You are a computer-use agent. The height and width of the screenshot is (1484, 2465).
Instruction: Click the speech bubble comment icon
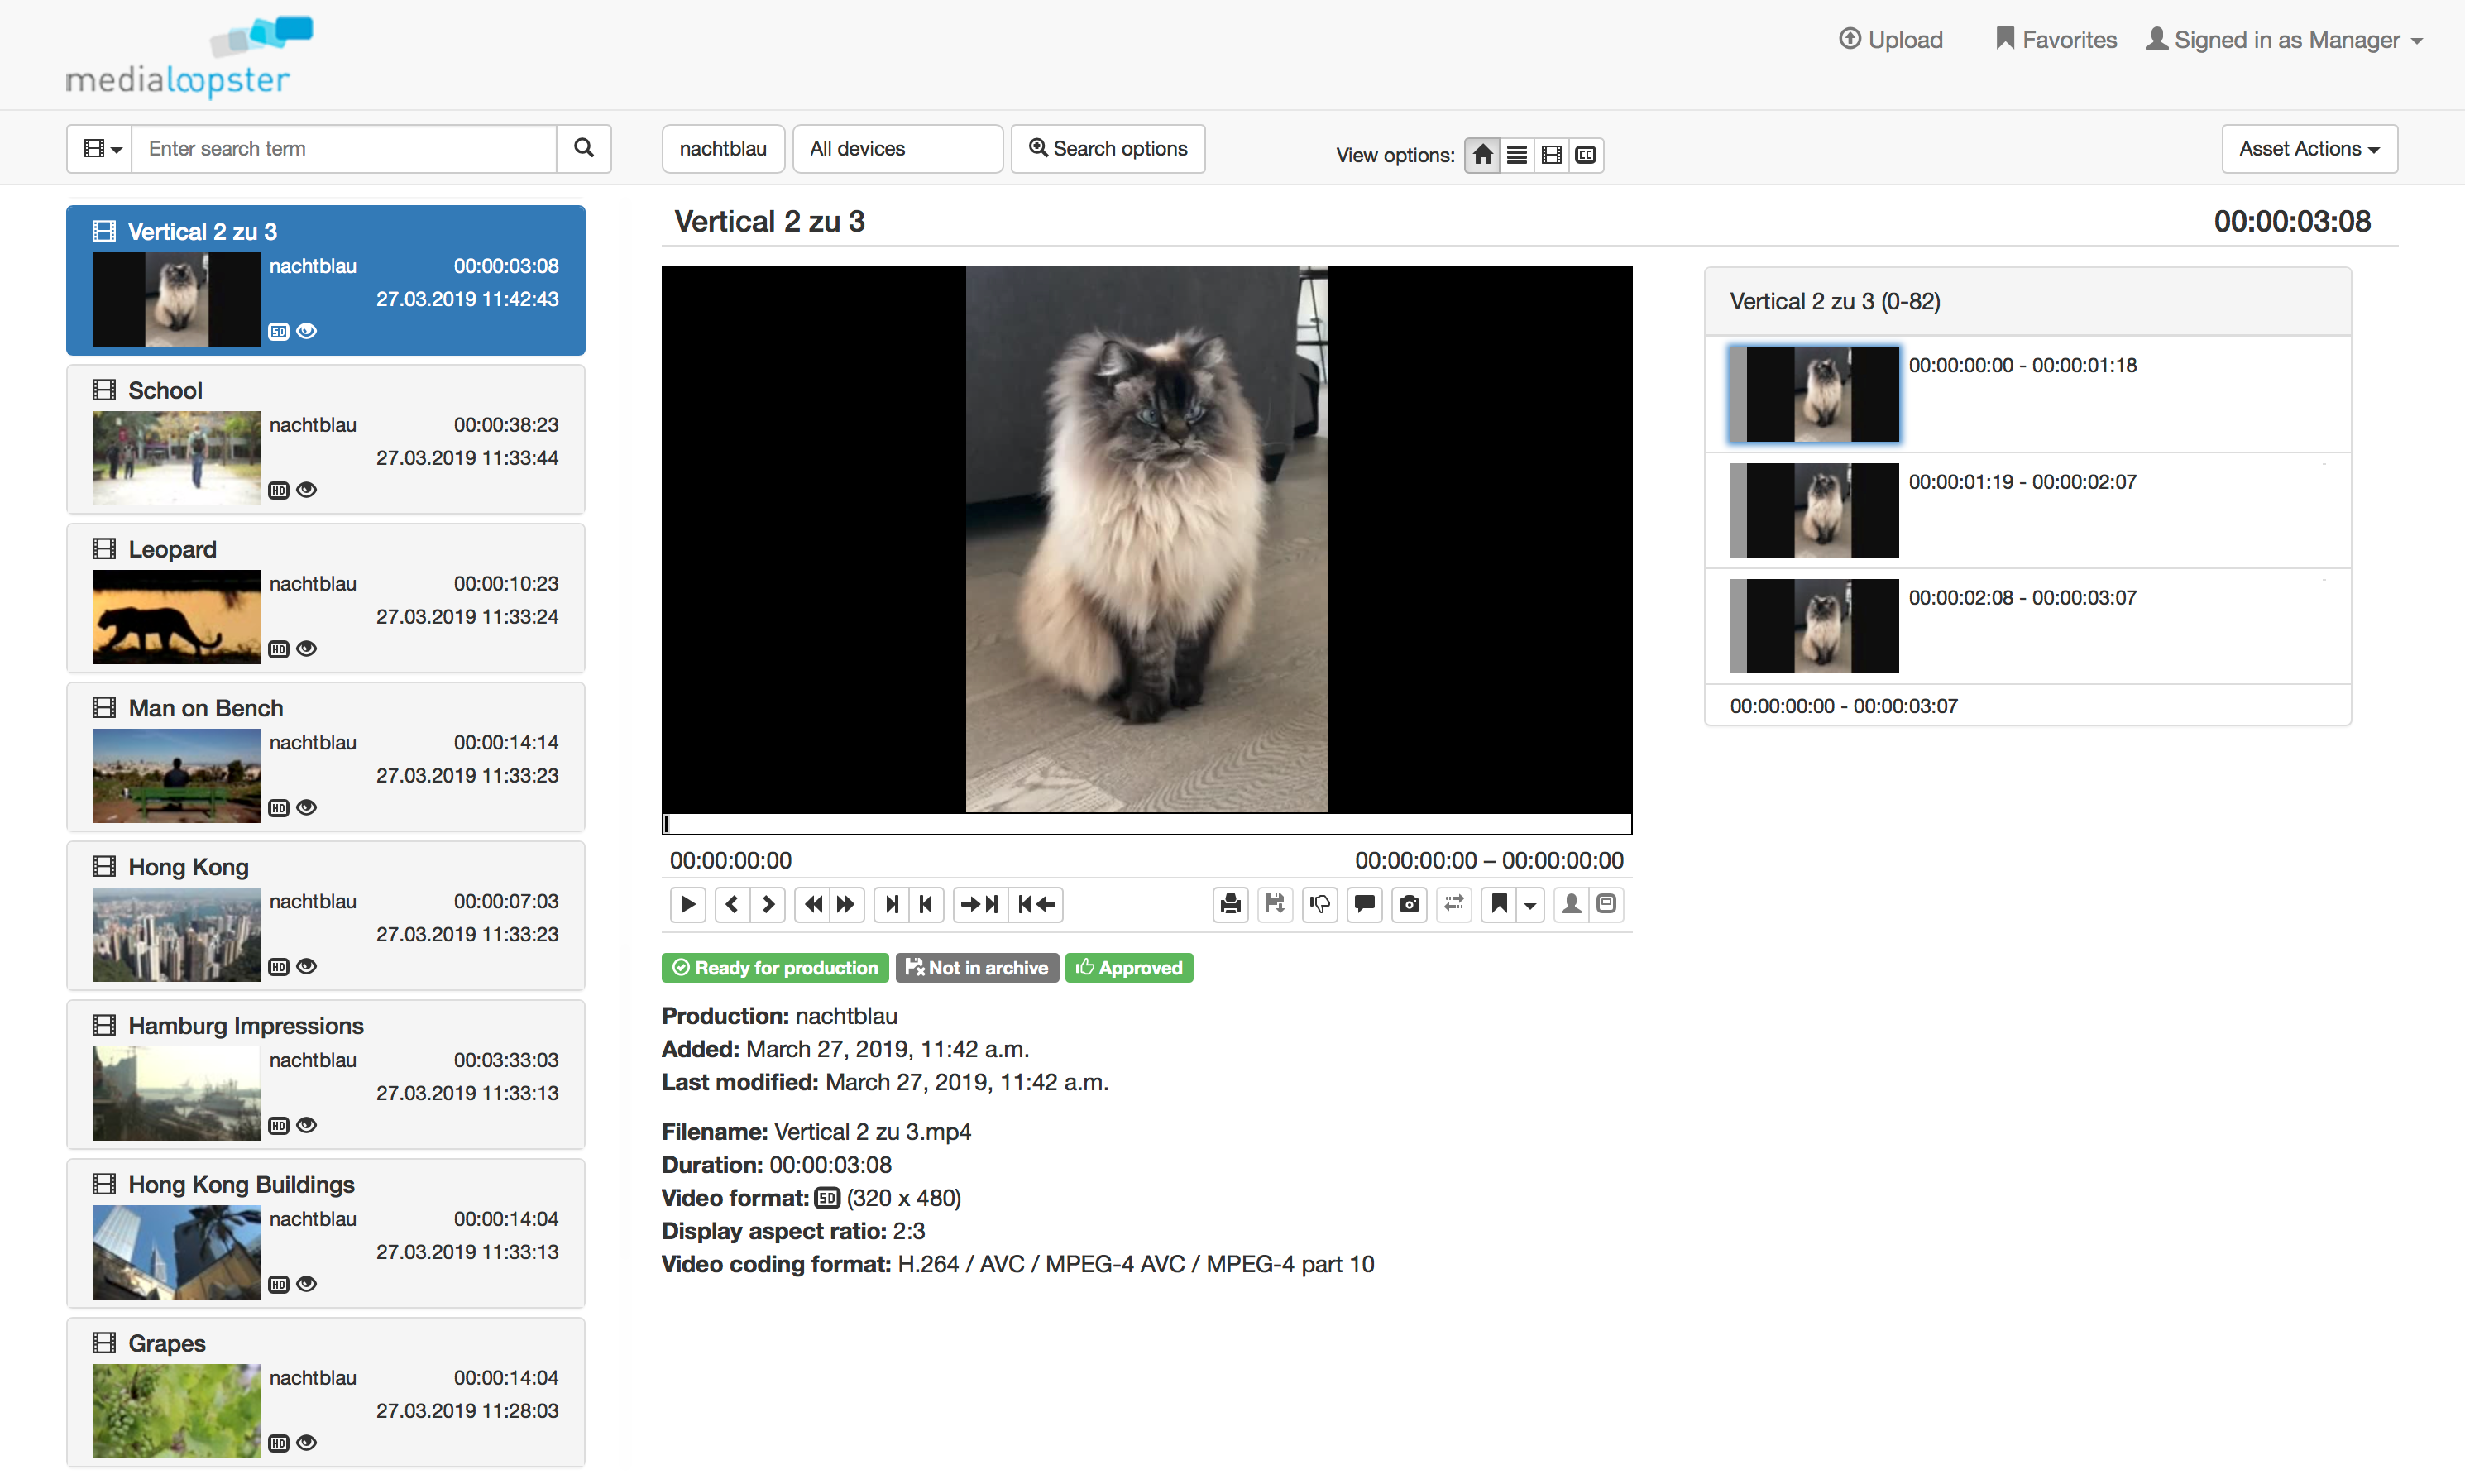point(1364,905)
